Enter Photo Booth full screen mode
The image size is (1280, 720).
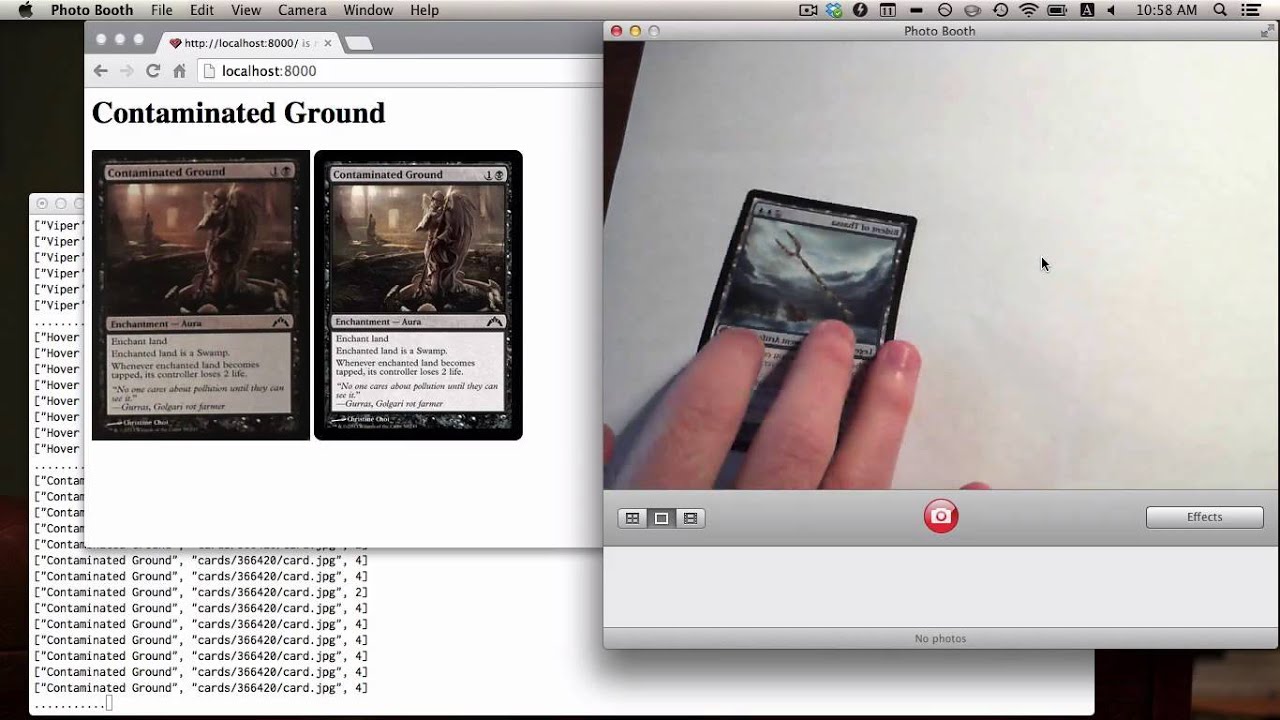point(1266,31)
